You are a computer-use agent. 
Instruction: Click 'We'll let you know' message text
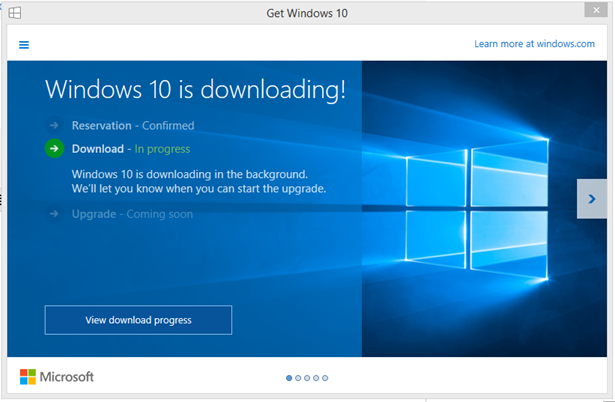(x=199, y=189)
